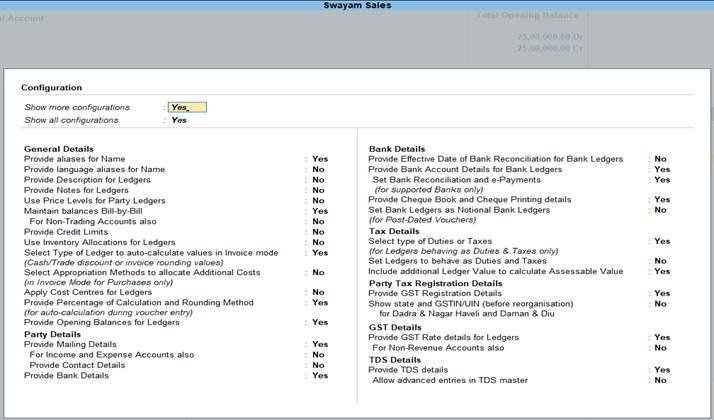Image resolution: width=714 pixels, height=420 pixels.
Task: Disable 'Provide Mailing Details' under Party Details
Action: [x=319, y=344]
